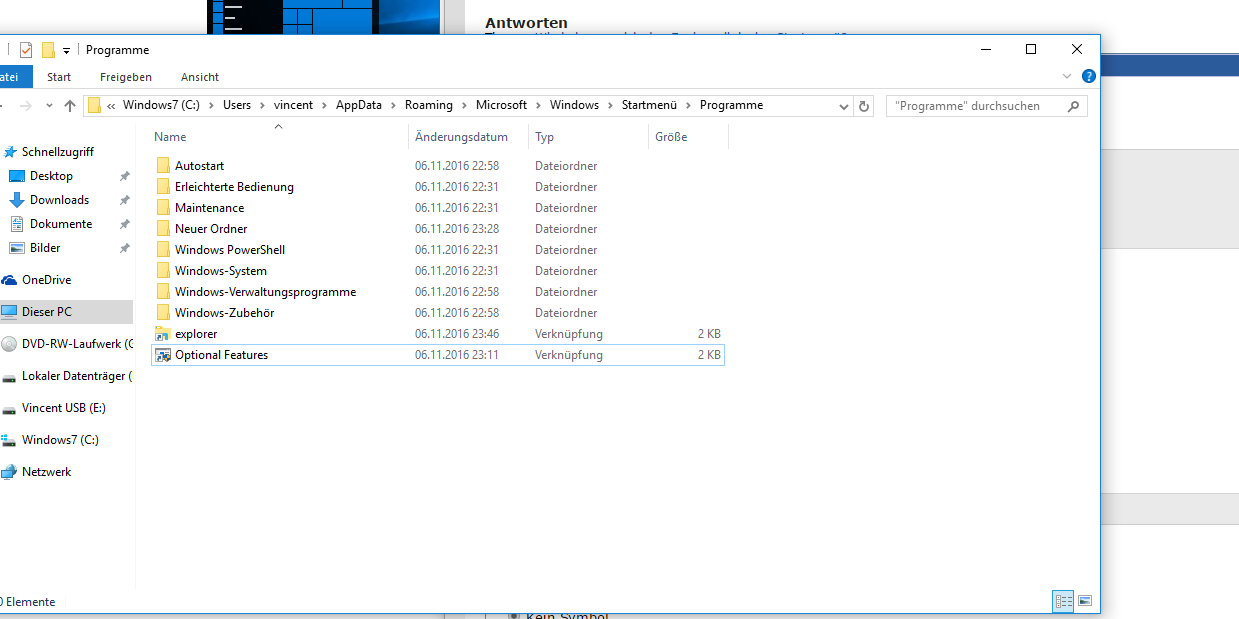Expand the breadcrumb overflow chevrons
The height and width of the screenshot is (619, 1239).
[x=111, y=106]
